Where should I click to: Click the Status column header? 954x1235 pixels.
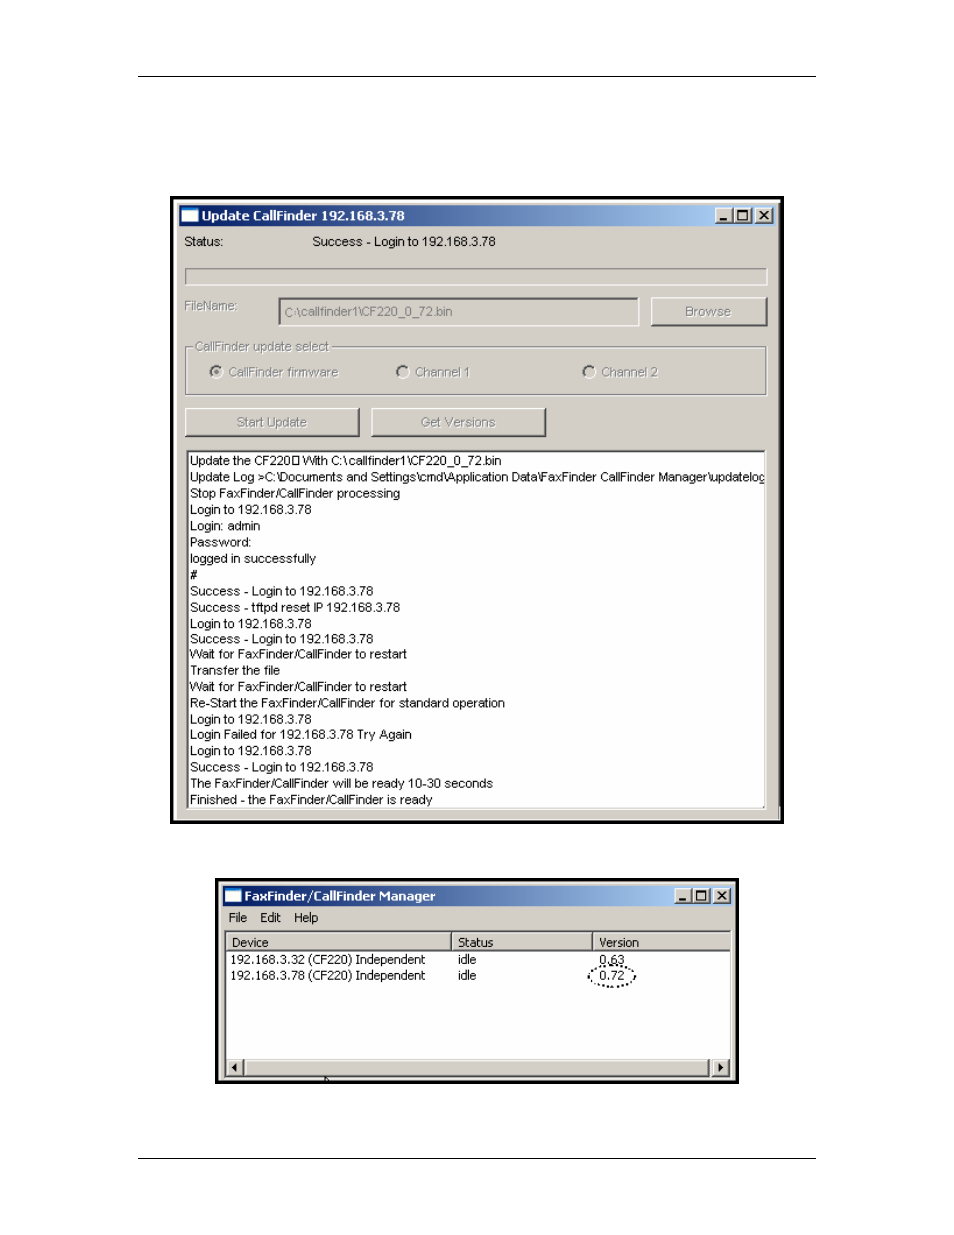pyautogui.click(x=521, y=942)
